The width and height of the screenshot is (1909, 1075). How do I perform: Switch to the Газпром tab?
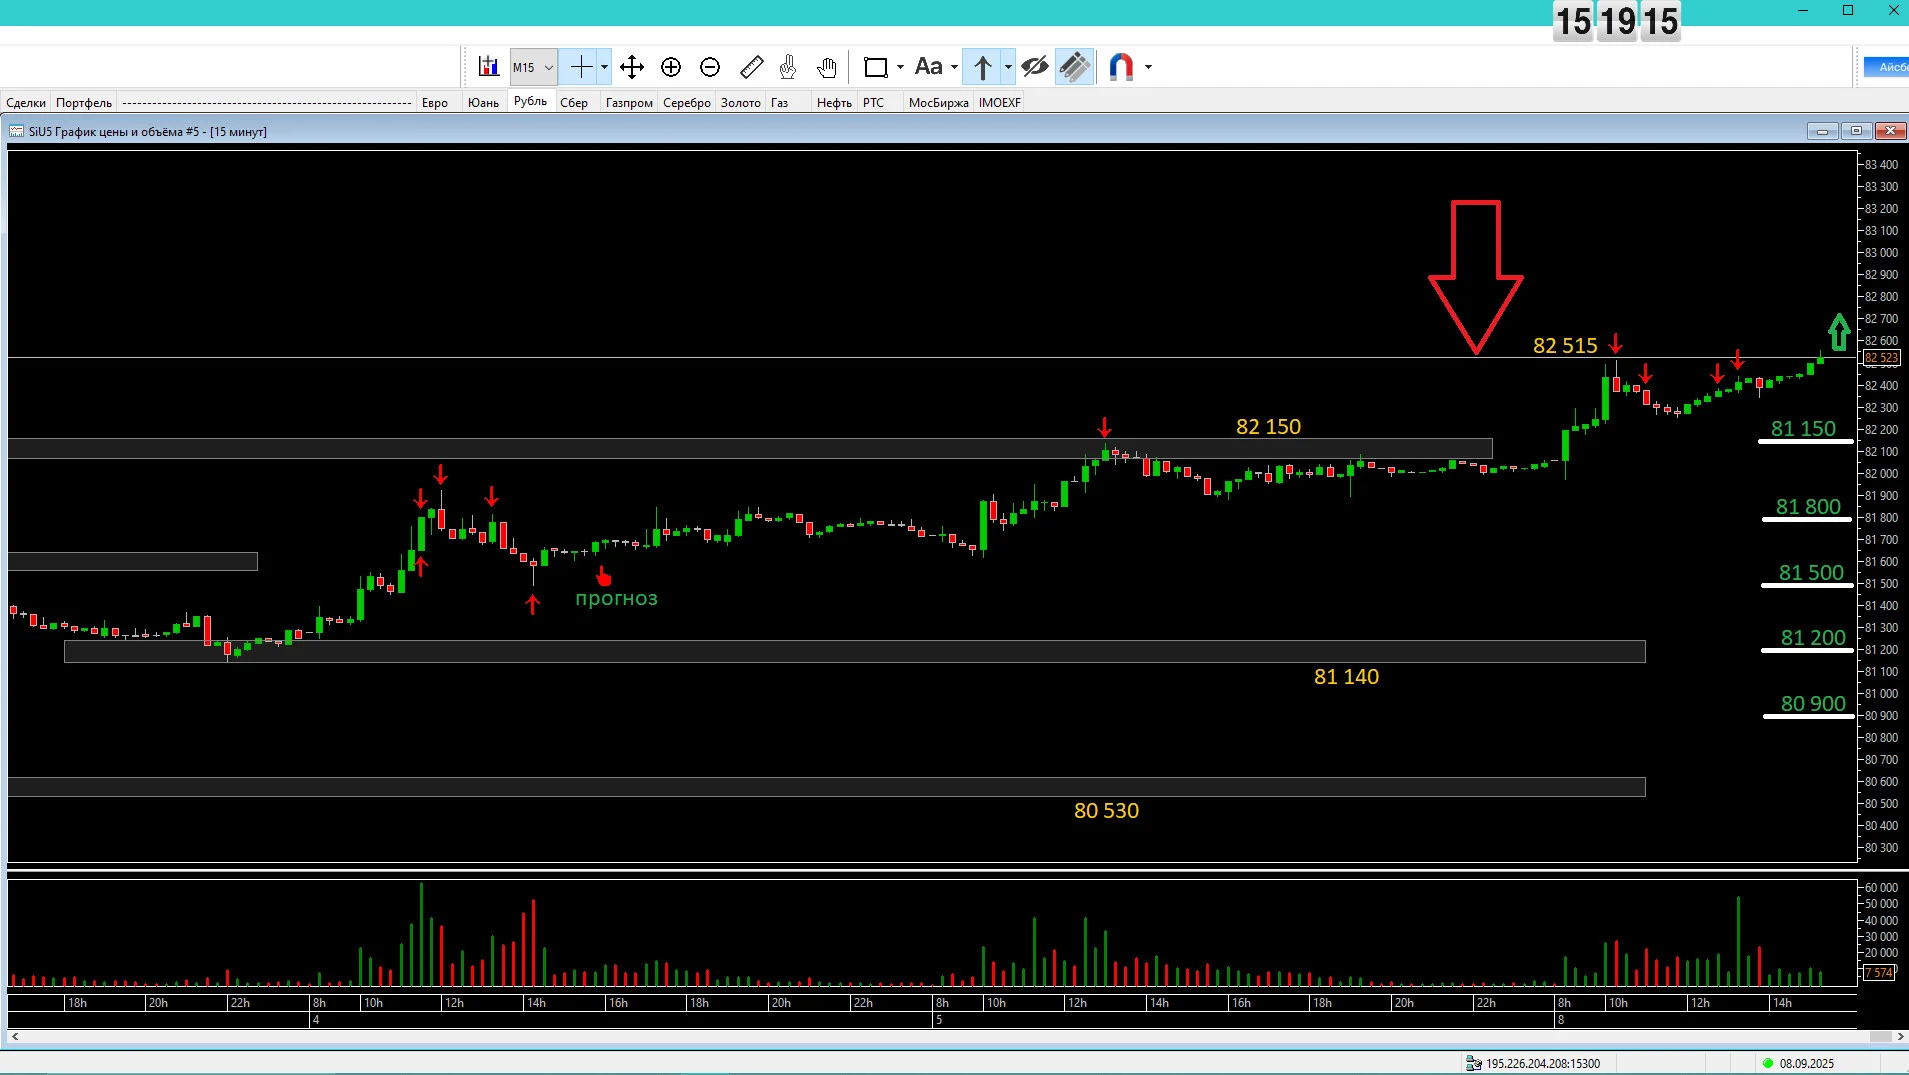[629, 103]
